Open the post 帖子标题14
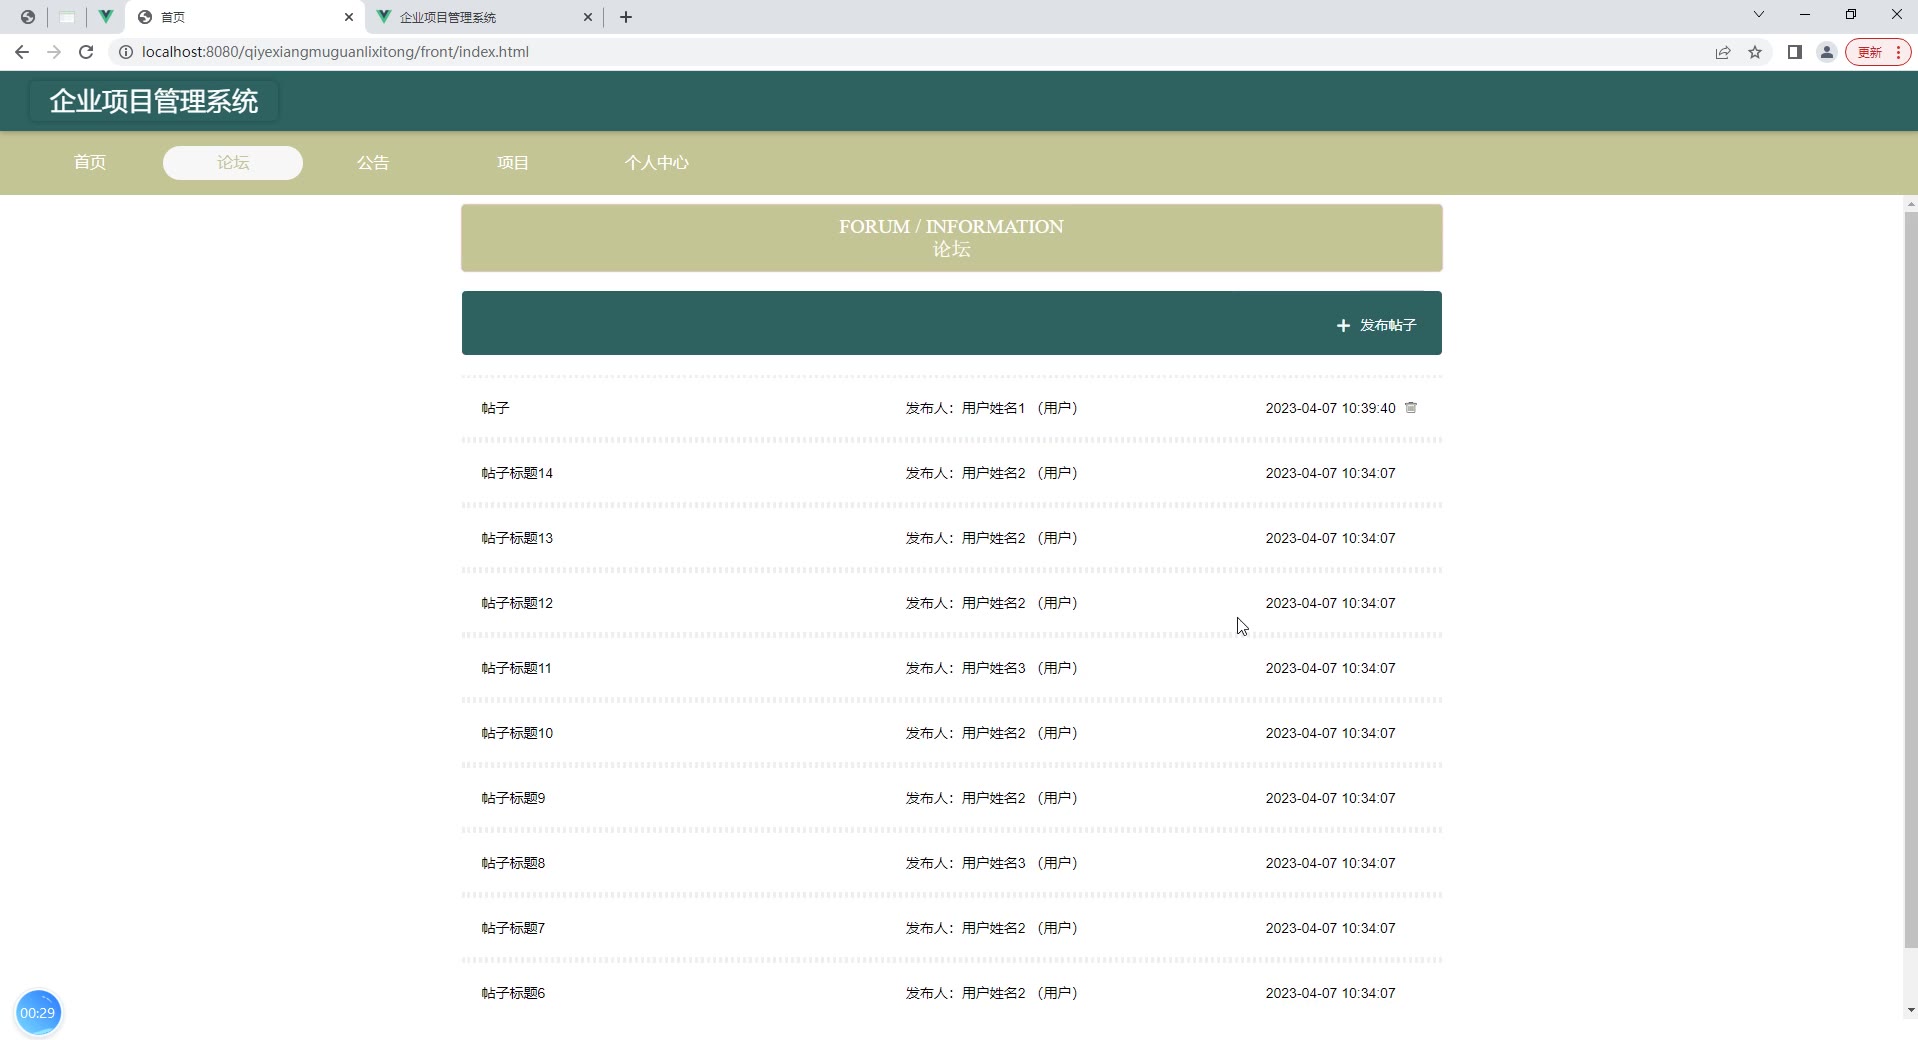Screen dimensions: 1918x1040 [x=517, y=473]
